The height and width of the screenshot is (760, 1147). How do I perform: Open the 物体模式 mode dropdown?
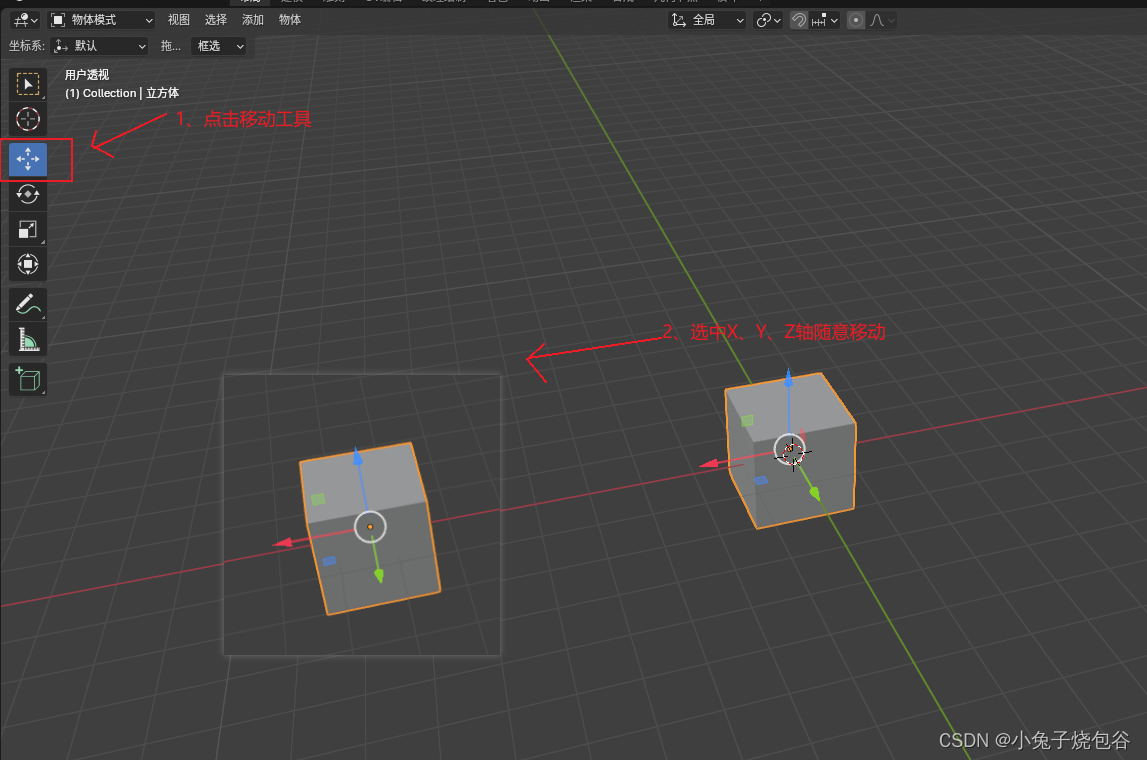[102, 20]
